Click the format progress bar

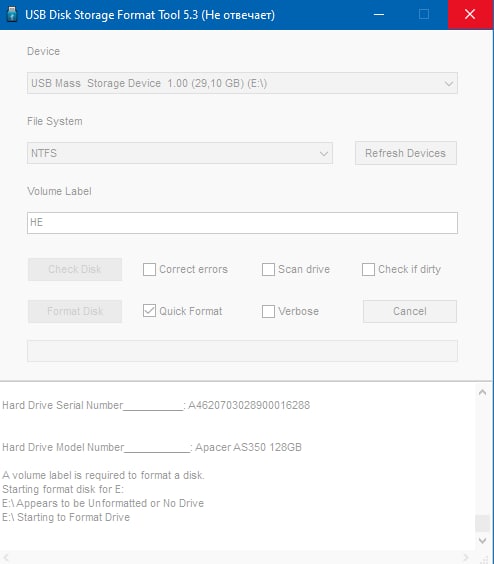(x=242, y=351)
